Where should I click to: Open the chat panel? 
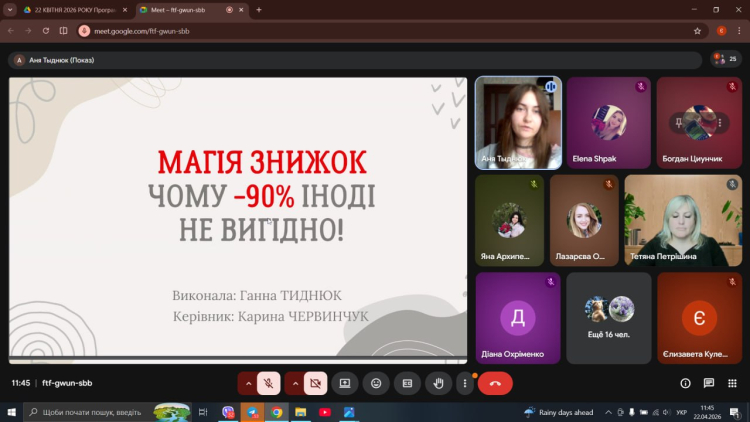click(x=708, y=383)
